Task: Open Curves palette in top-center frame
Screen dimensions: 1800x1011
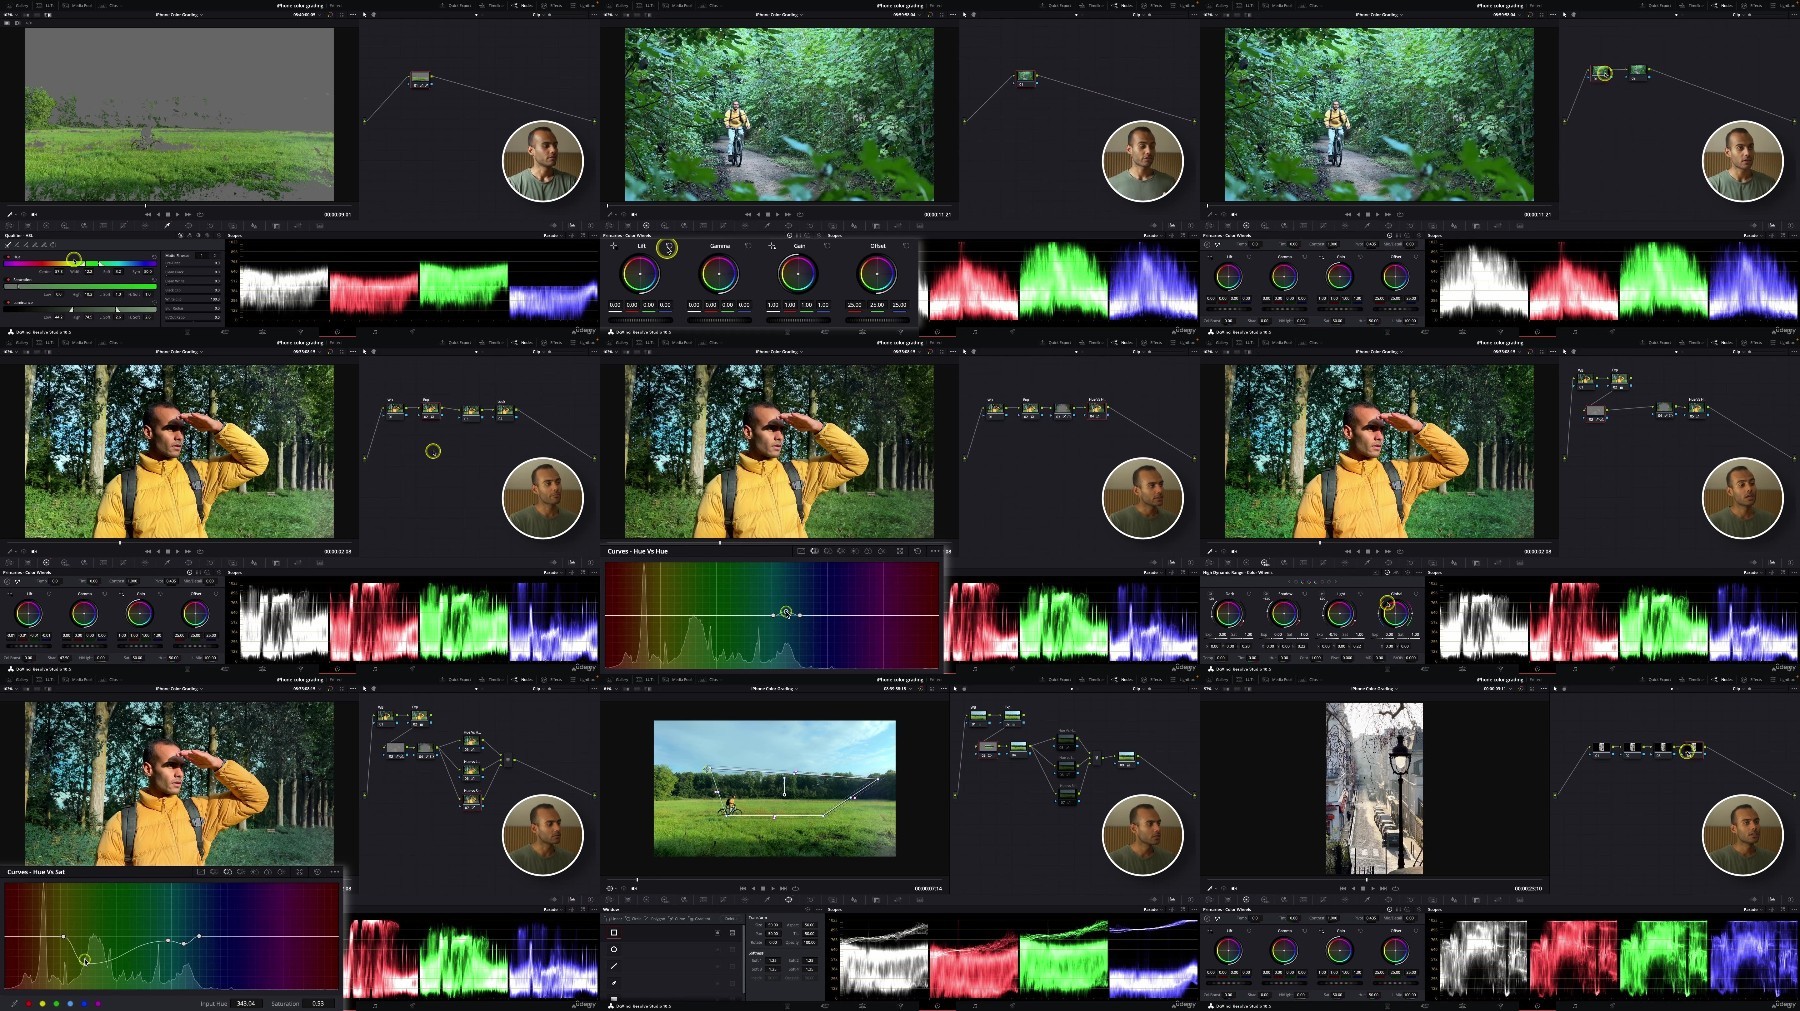Action: click(723, 226)
